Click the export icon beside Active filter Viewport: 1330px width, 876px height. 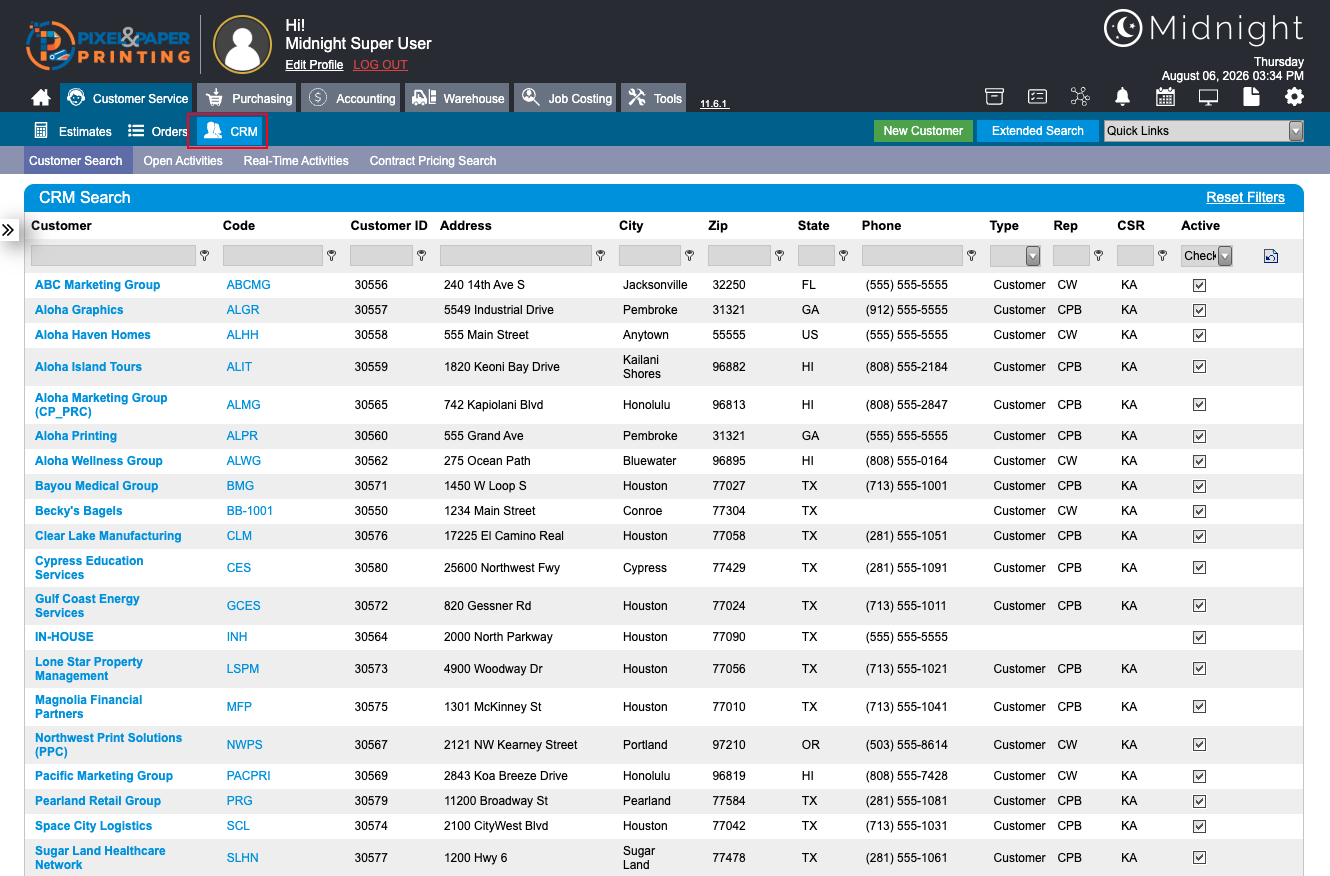click(1270, 256)
